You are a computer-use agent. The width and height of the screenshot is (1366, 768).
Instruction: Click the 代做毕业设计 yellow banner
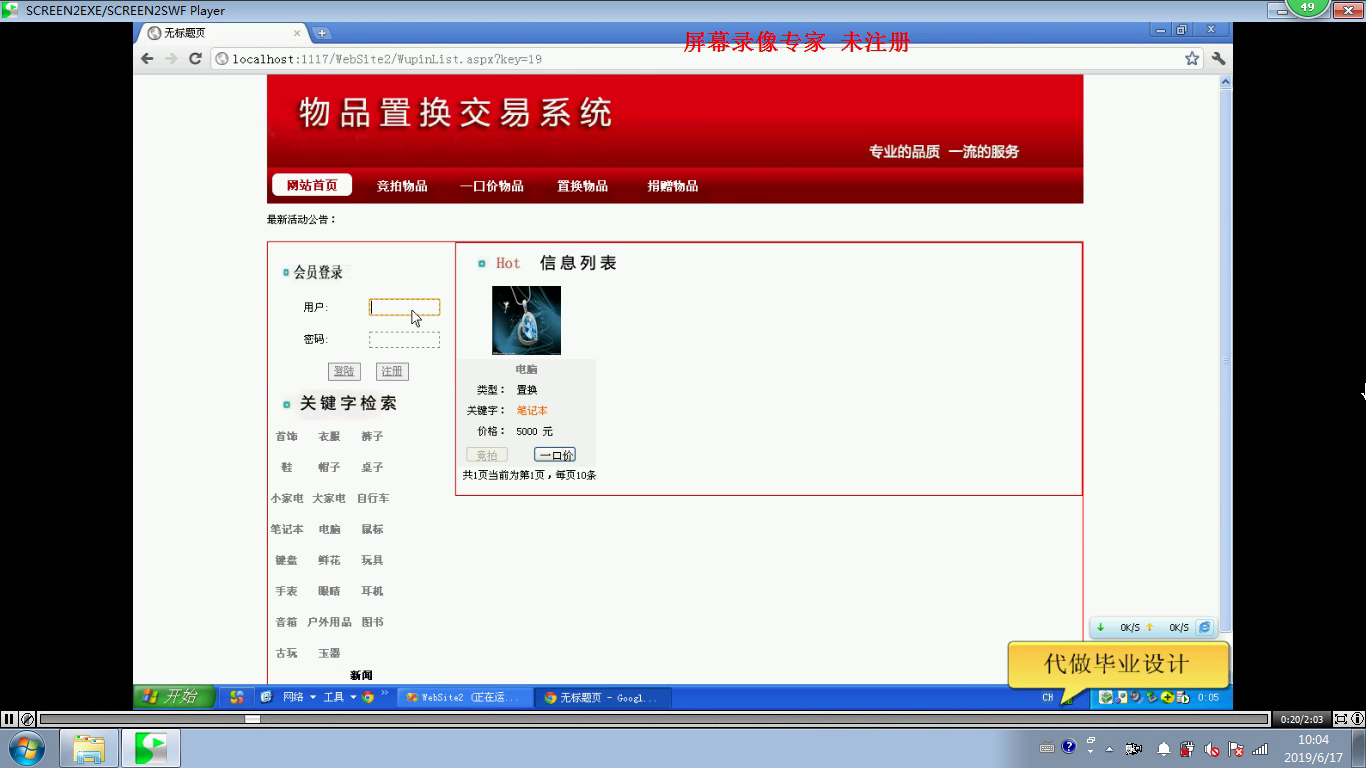[x=1117, y=664]
